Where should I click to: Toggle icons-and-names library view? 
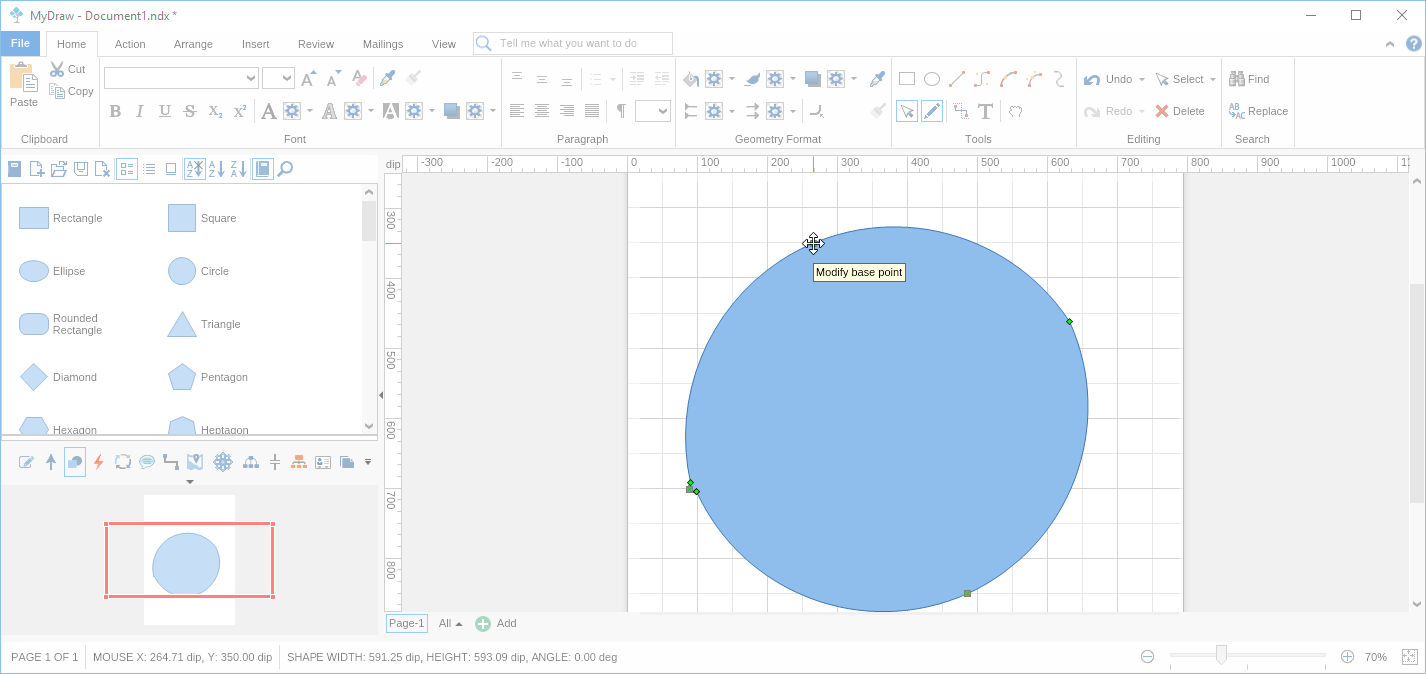click(127, 169)
